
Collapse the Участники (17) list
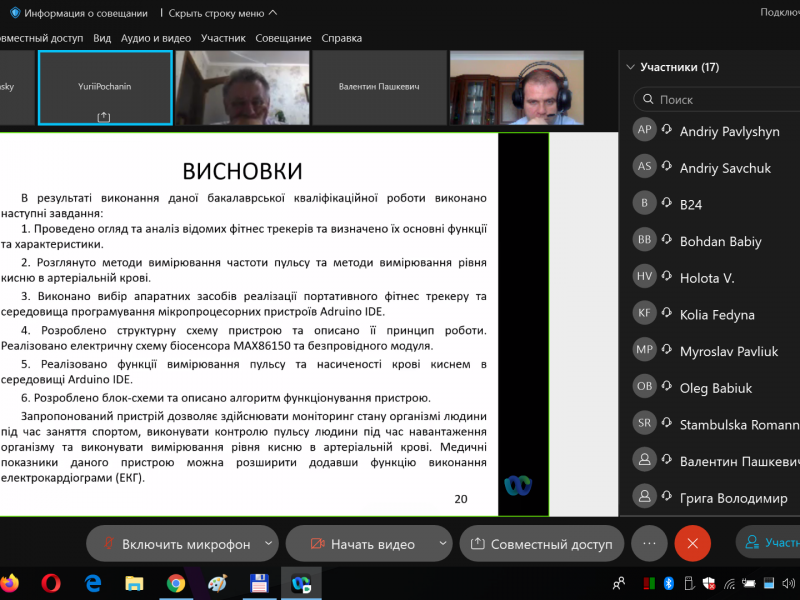click(x=630, y=68)
